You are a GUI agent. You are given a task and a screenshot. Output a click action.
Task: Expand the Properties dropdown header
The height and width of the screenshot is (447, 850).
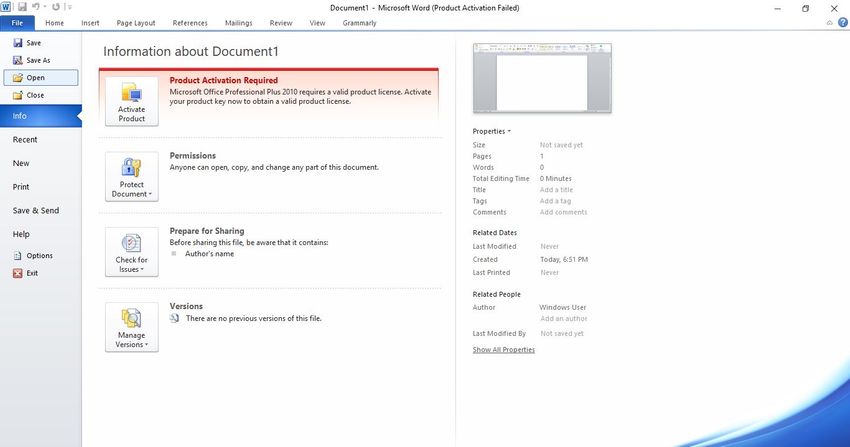[x=491, y=131]
